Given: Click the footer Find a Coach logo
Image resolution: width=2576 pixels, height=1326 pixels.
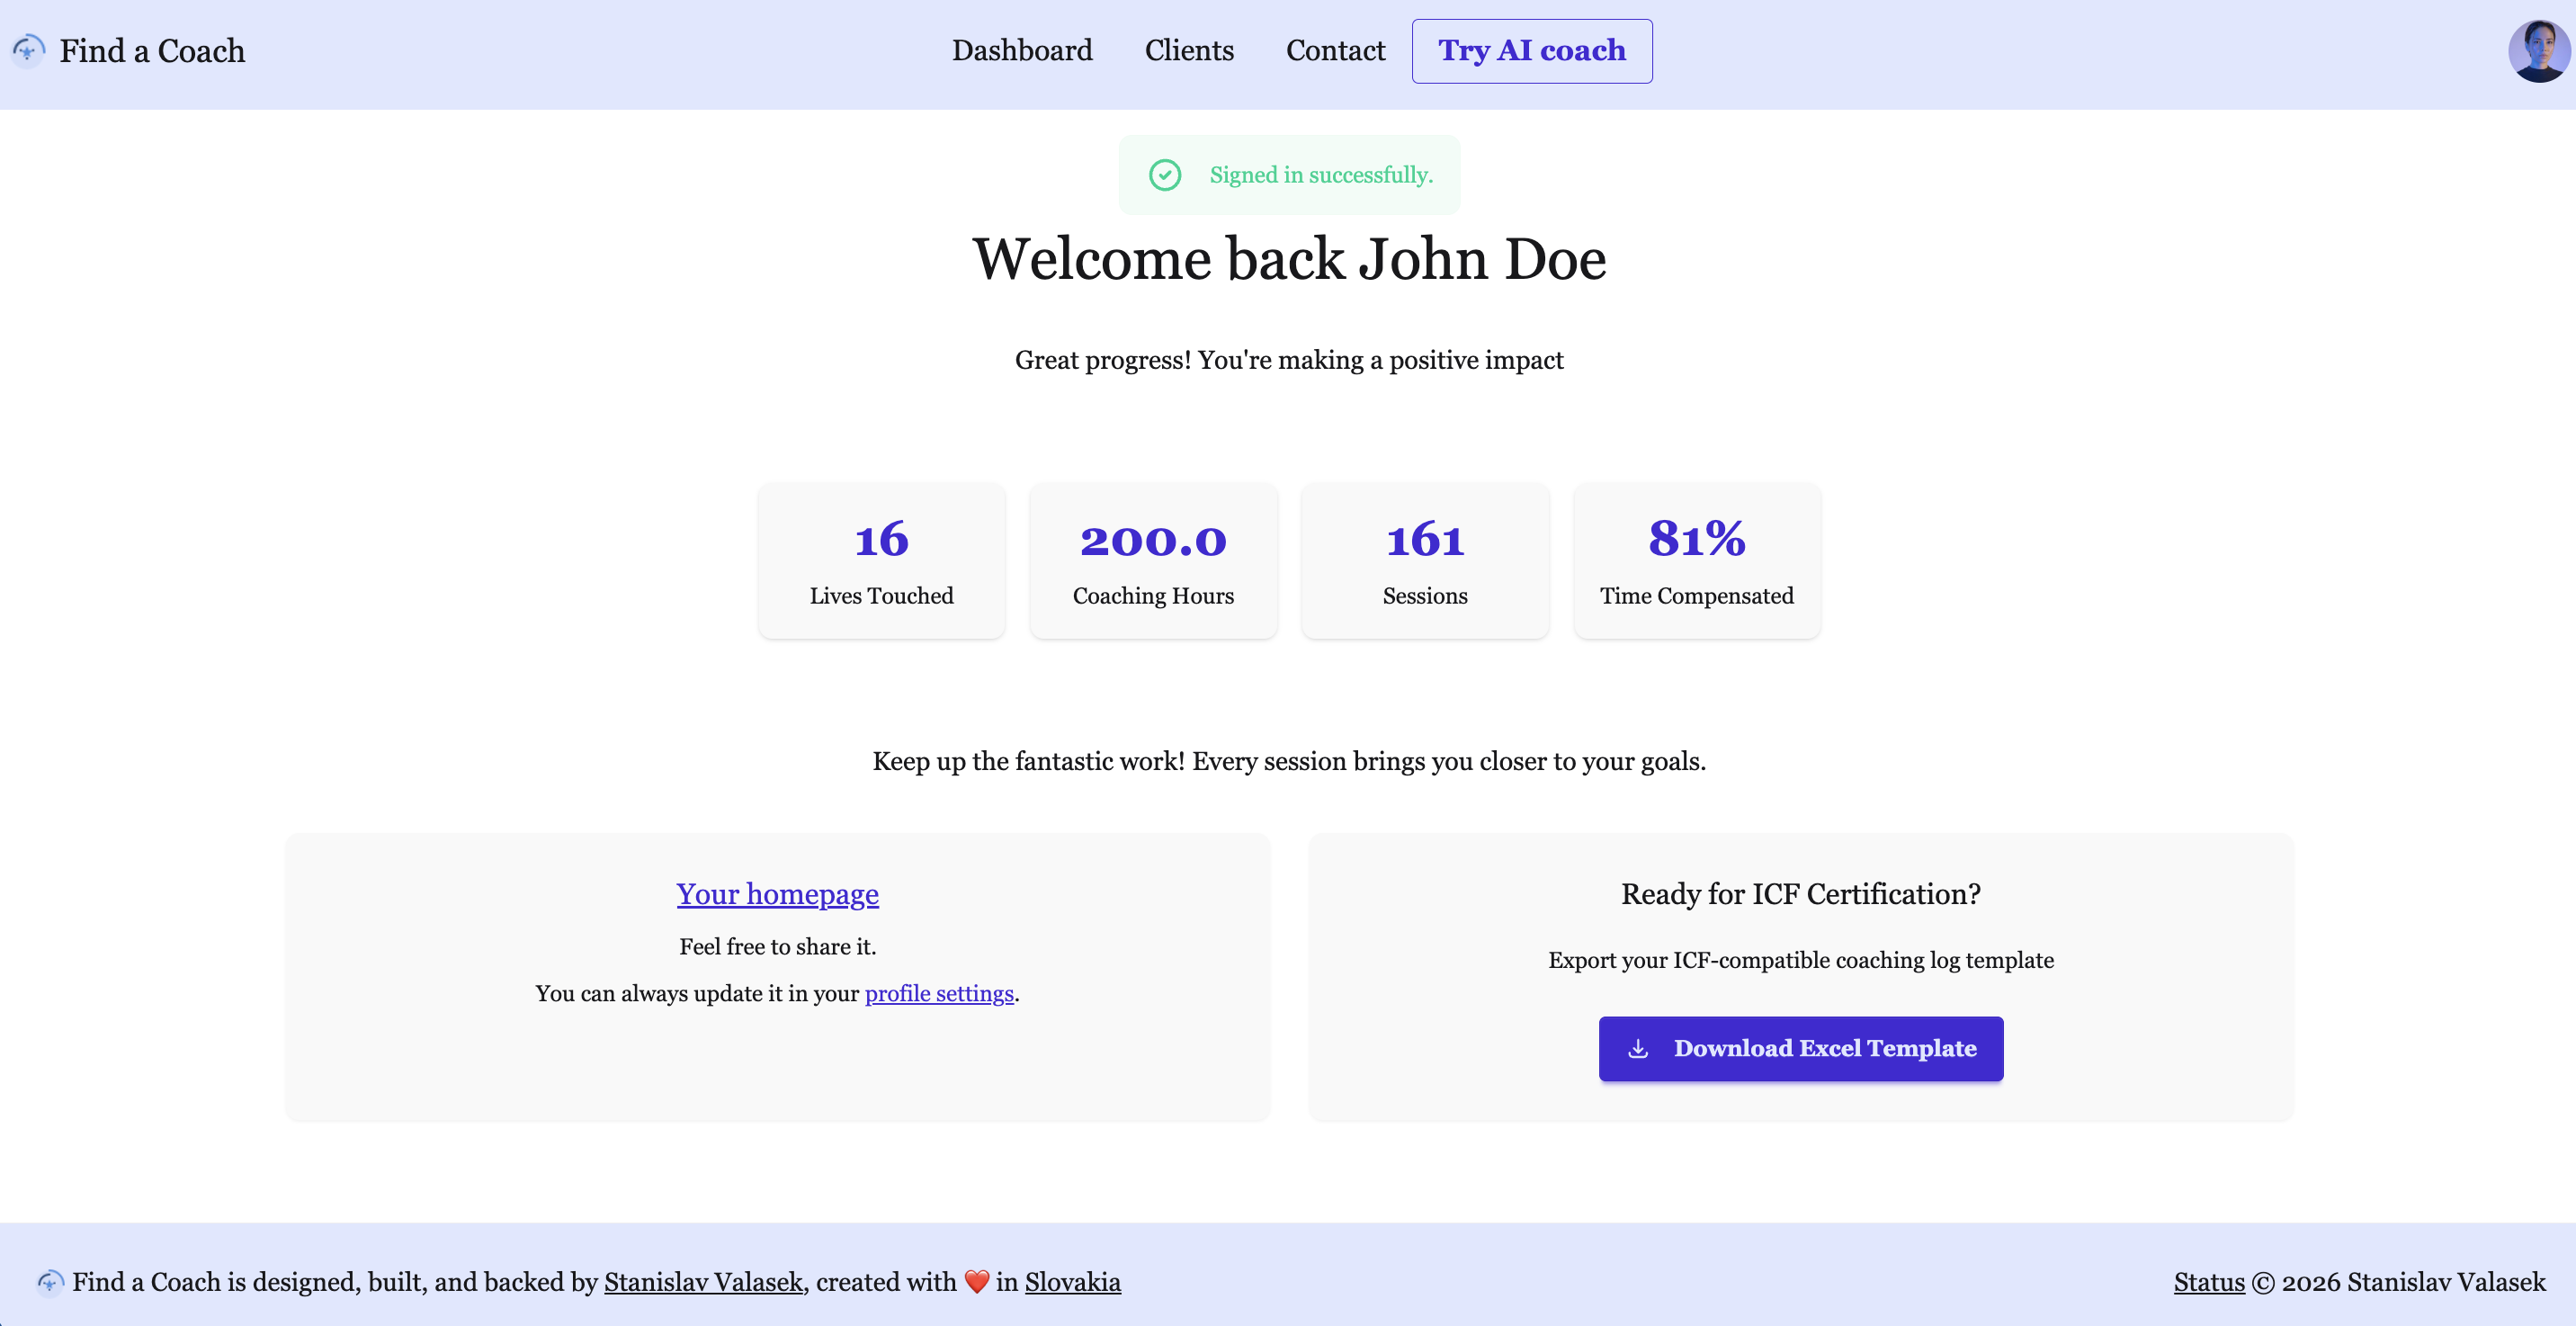Looking at the screenshot, I should coord(50,1282).
